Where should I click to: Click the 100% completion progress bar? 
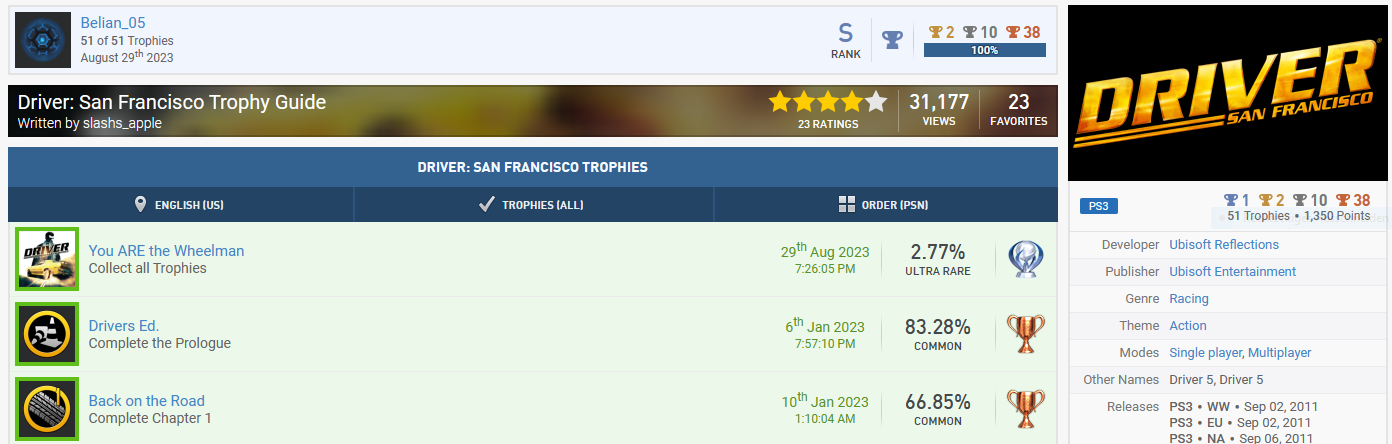[984, 50]
